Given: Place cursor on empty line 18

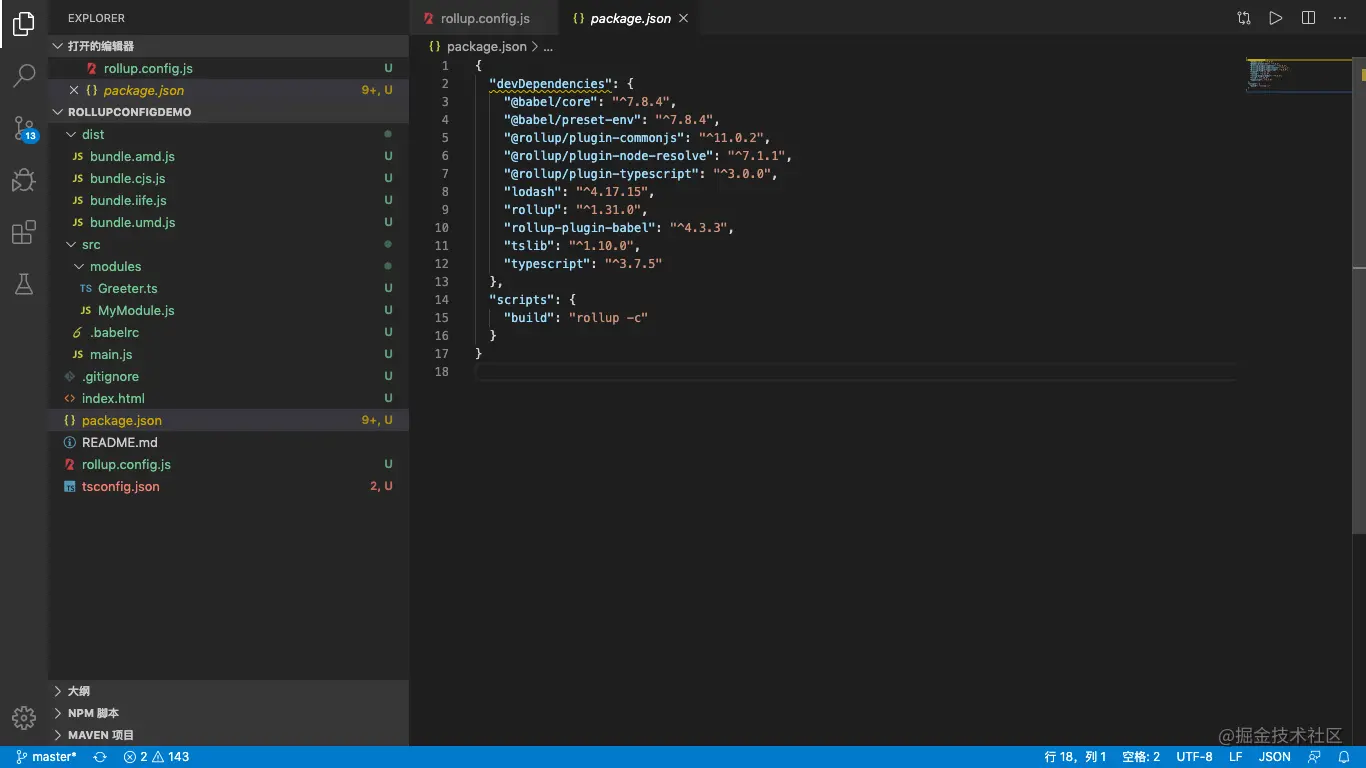Looking at the screenshot, I should [x=855, y=372].
